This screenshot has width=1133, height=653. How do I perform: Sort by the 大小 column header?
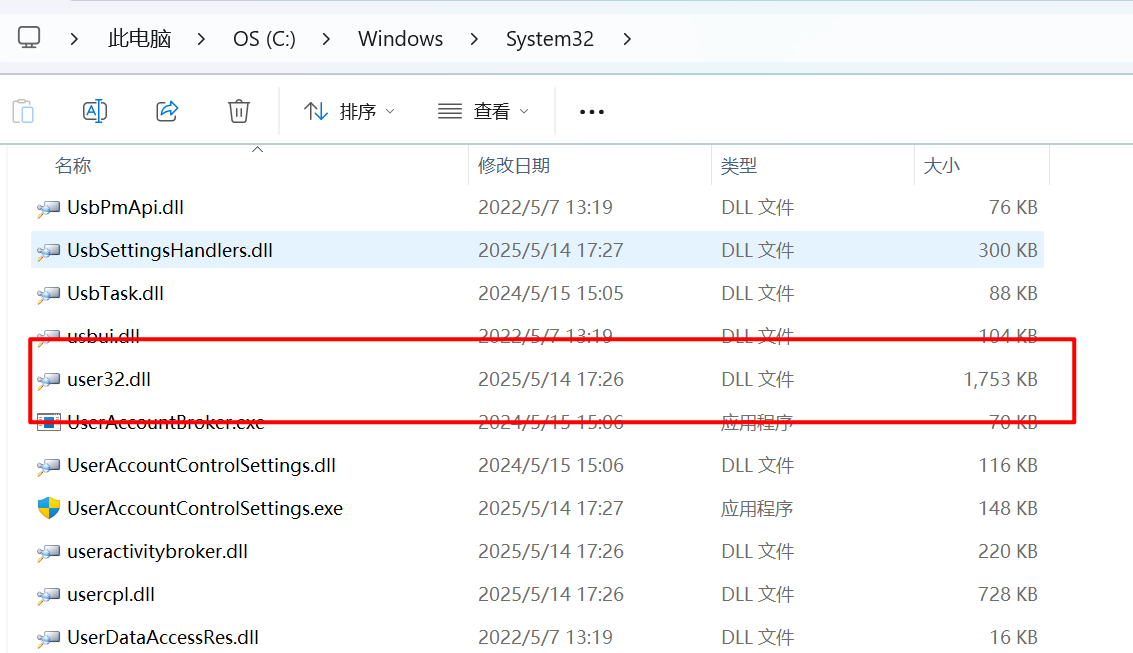coord(941,166)
